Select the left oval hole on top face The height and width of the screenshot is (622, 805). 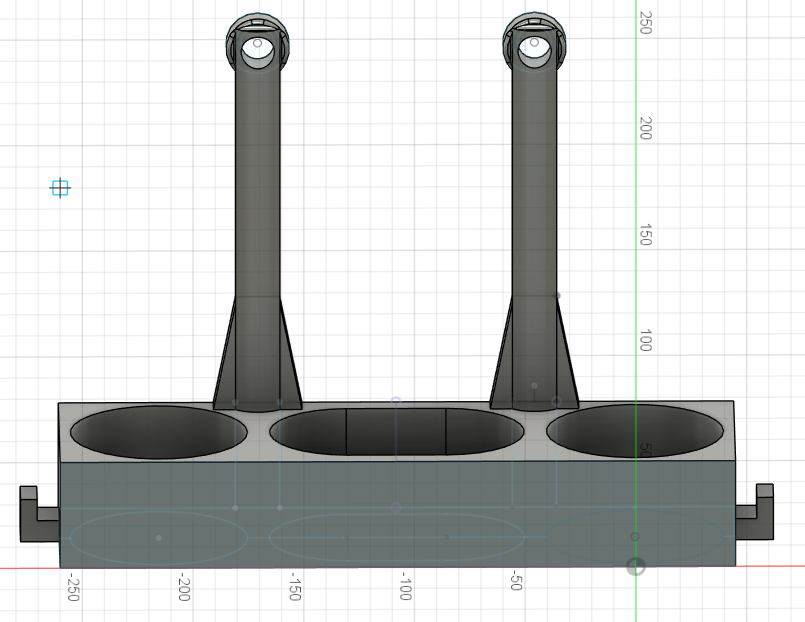click(159, 432)
